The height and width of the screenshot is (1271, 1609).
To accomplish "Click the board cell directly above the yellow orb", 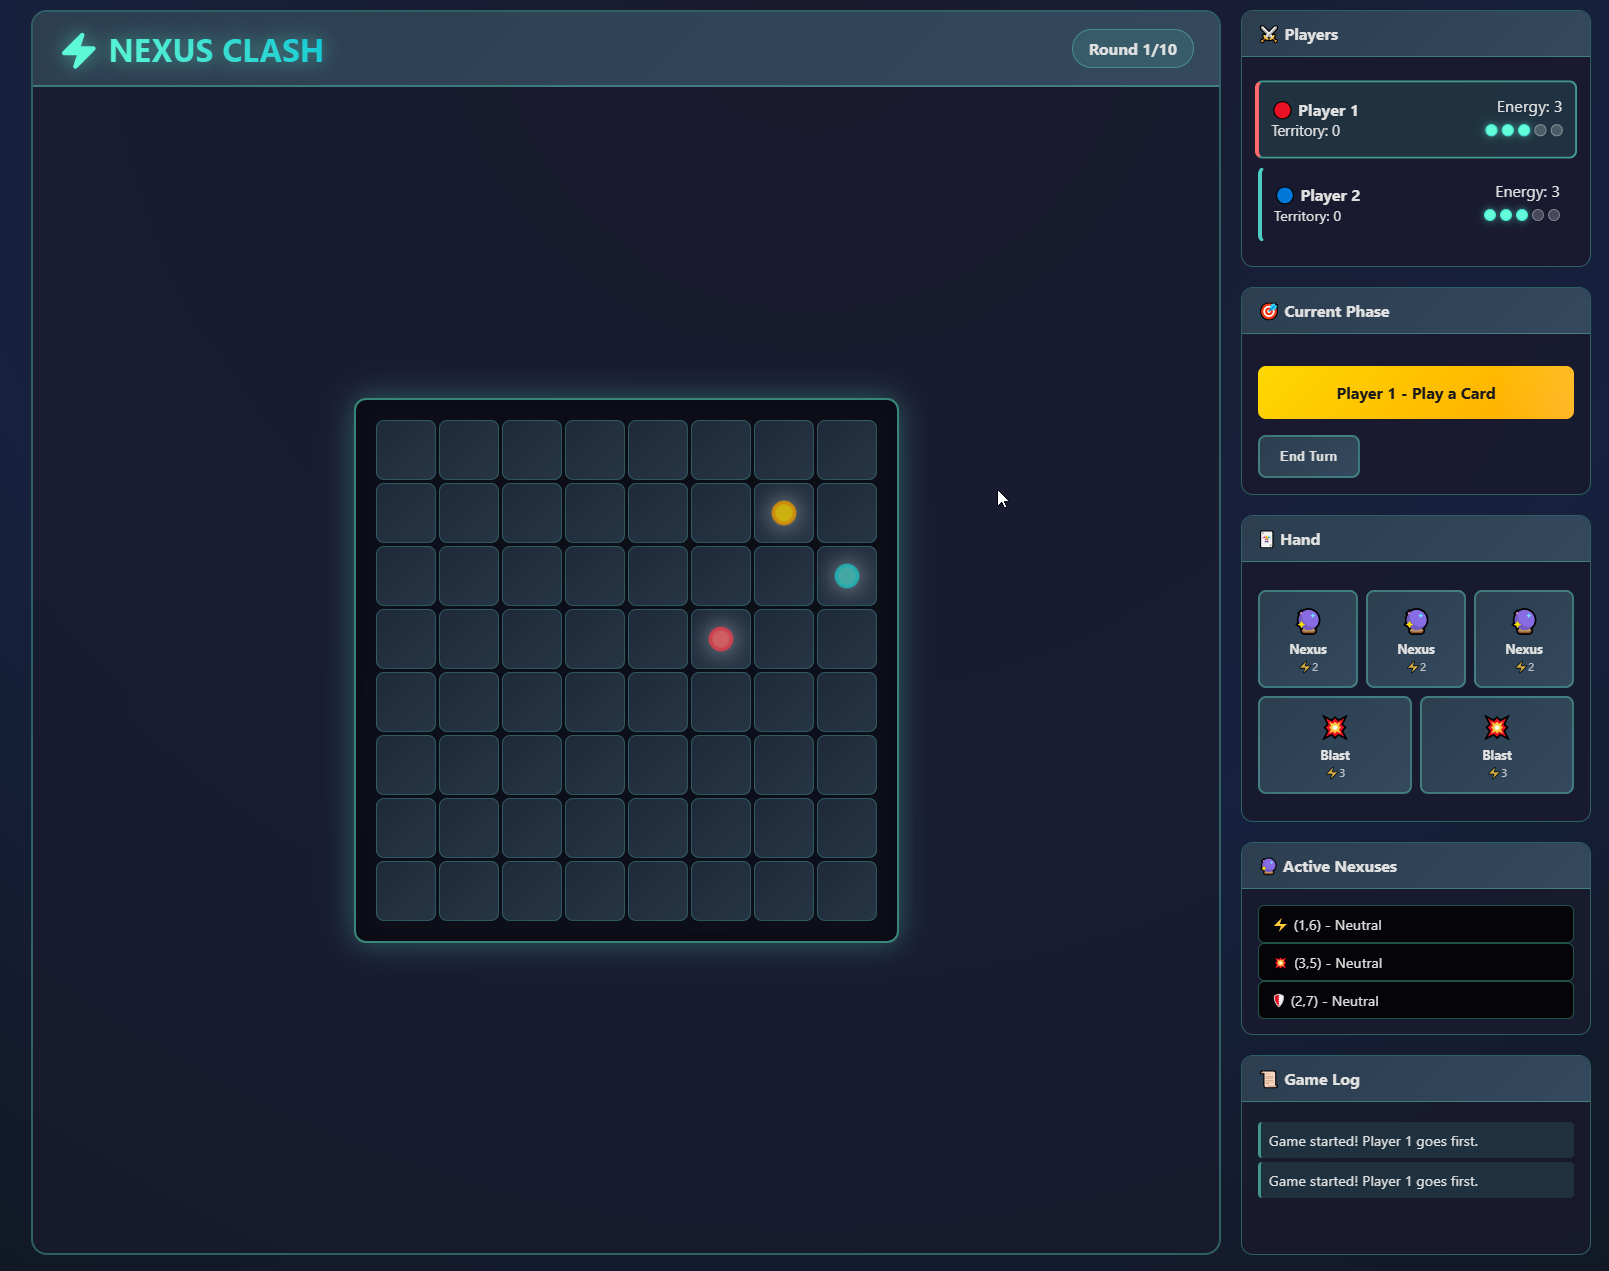I will pyautogui.click(x=784, y=450).
